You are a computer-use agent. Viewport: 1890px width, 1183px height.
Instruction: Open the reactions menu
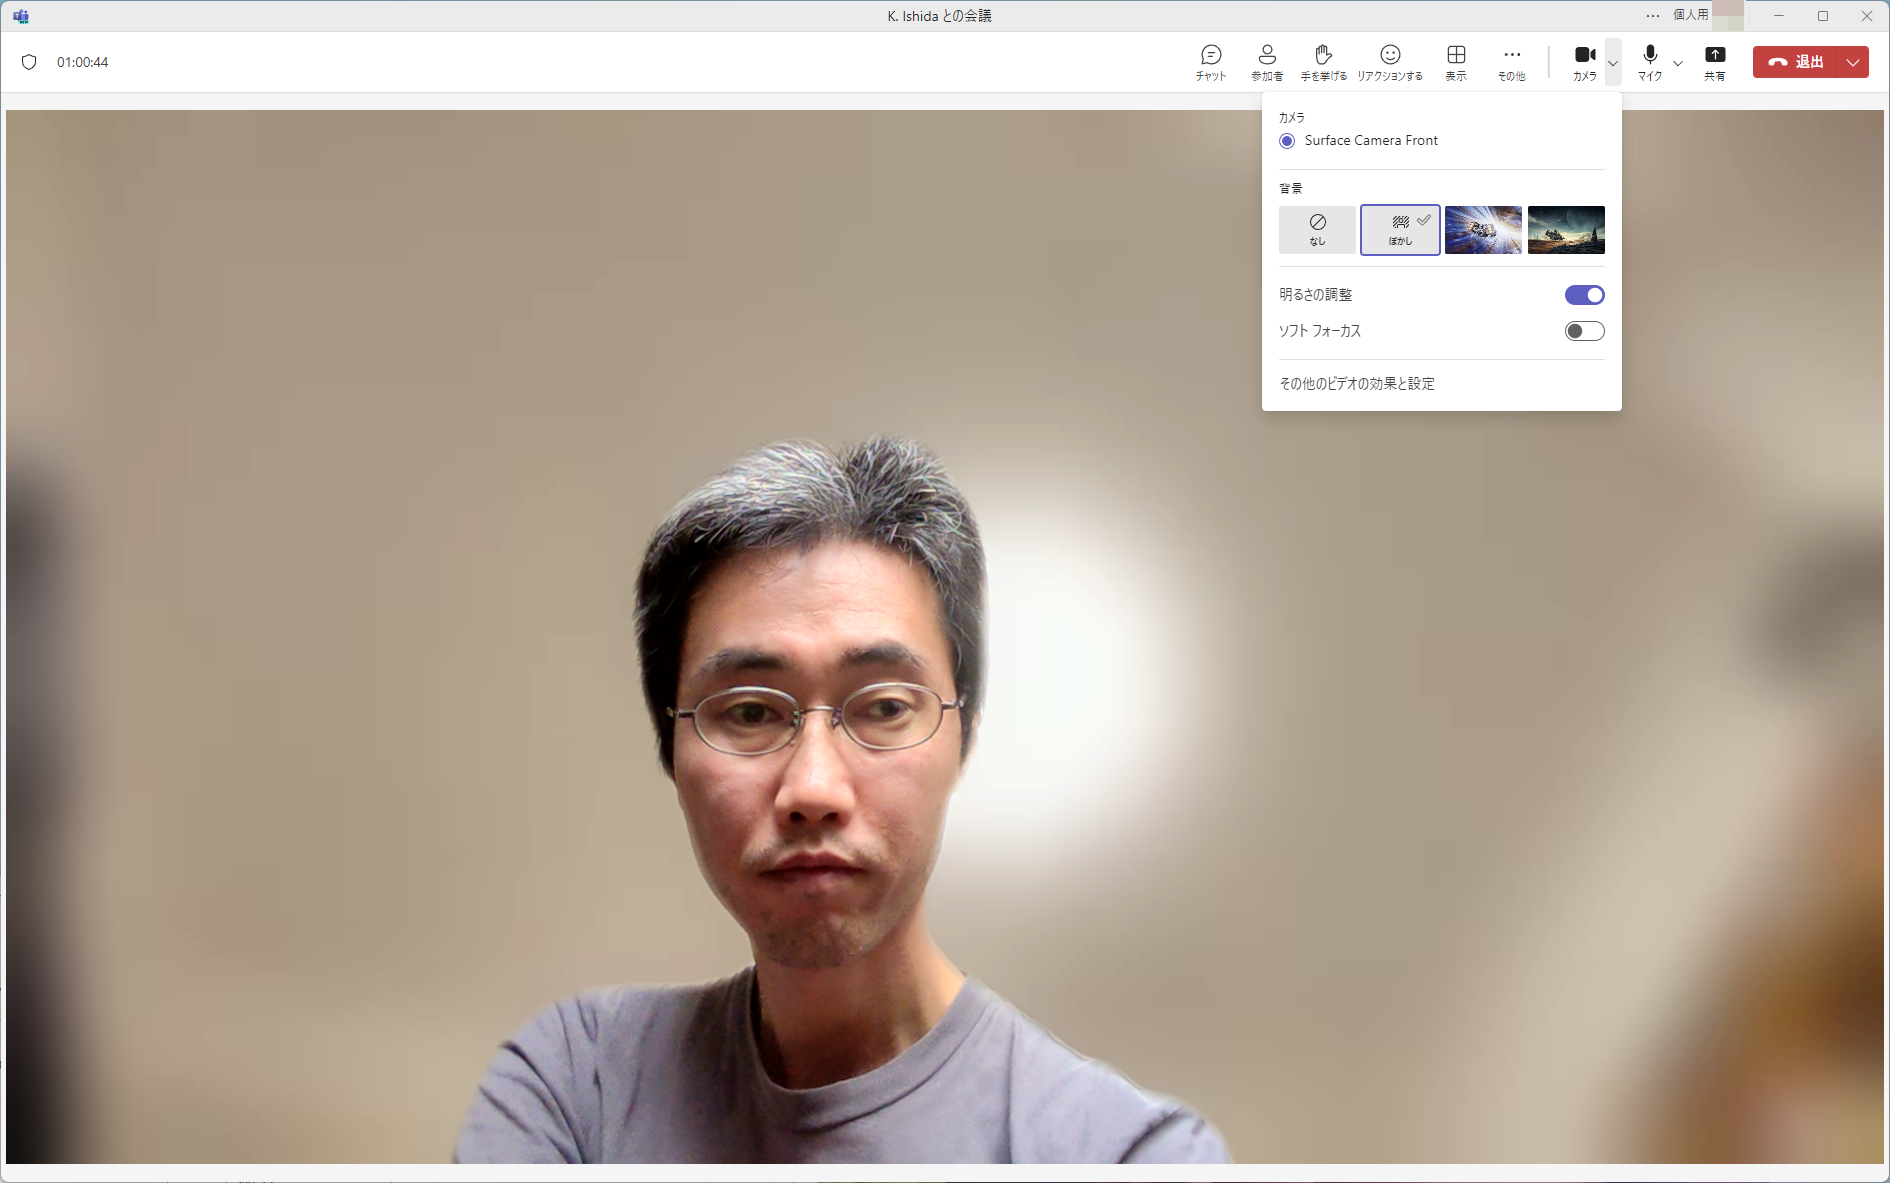tap(1389, 62)
